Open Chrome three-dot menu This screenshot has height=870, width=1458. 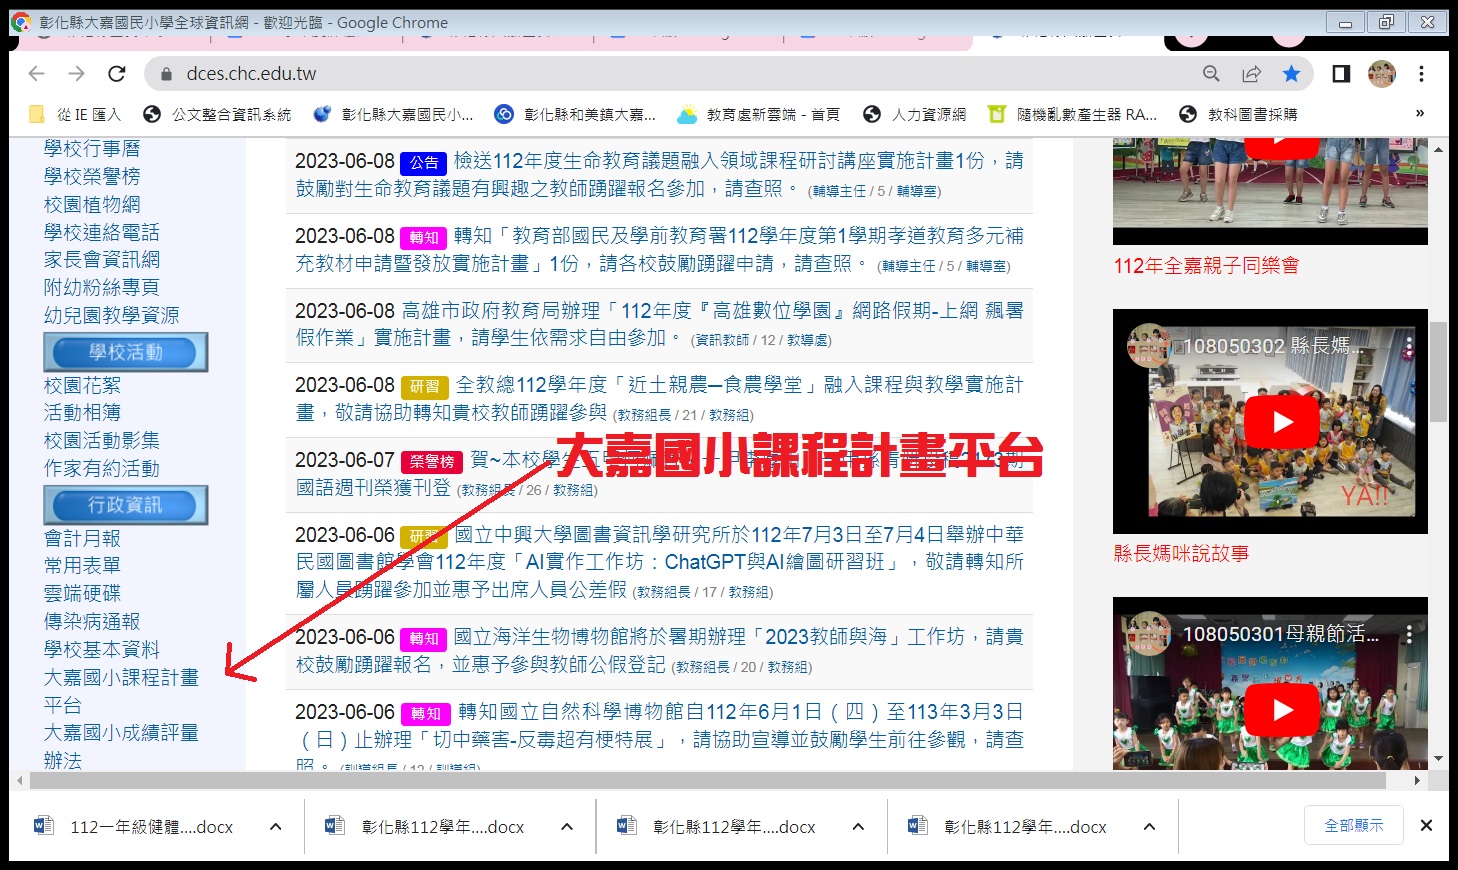(x=1421, y=74)
